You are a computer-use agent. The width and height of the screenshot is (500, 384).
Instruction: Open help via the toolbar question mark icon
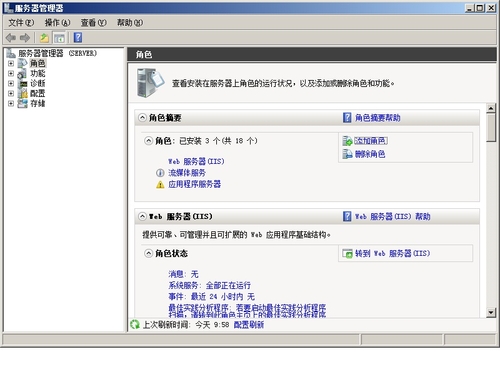[x=78, y=37]
